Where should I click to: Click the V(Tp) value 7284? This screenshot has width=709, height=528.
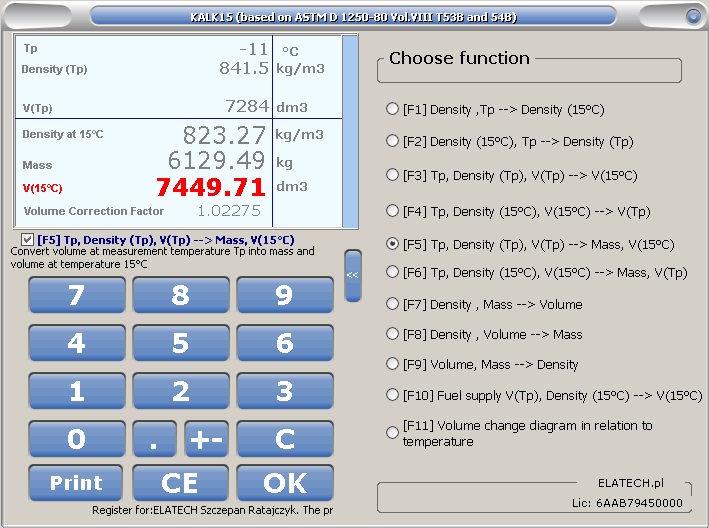(247, 106)
